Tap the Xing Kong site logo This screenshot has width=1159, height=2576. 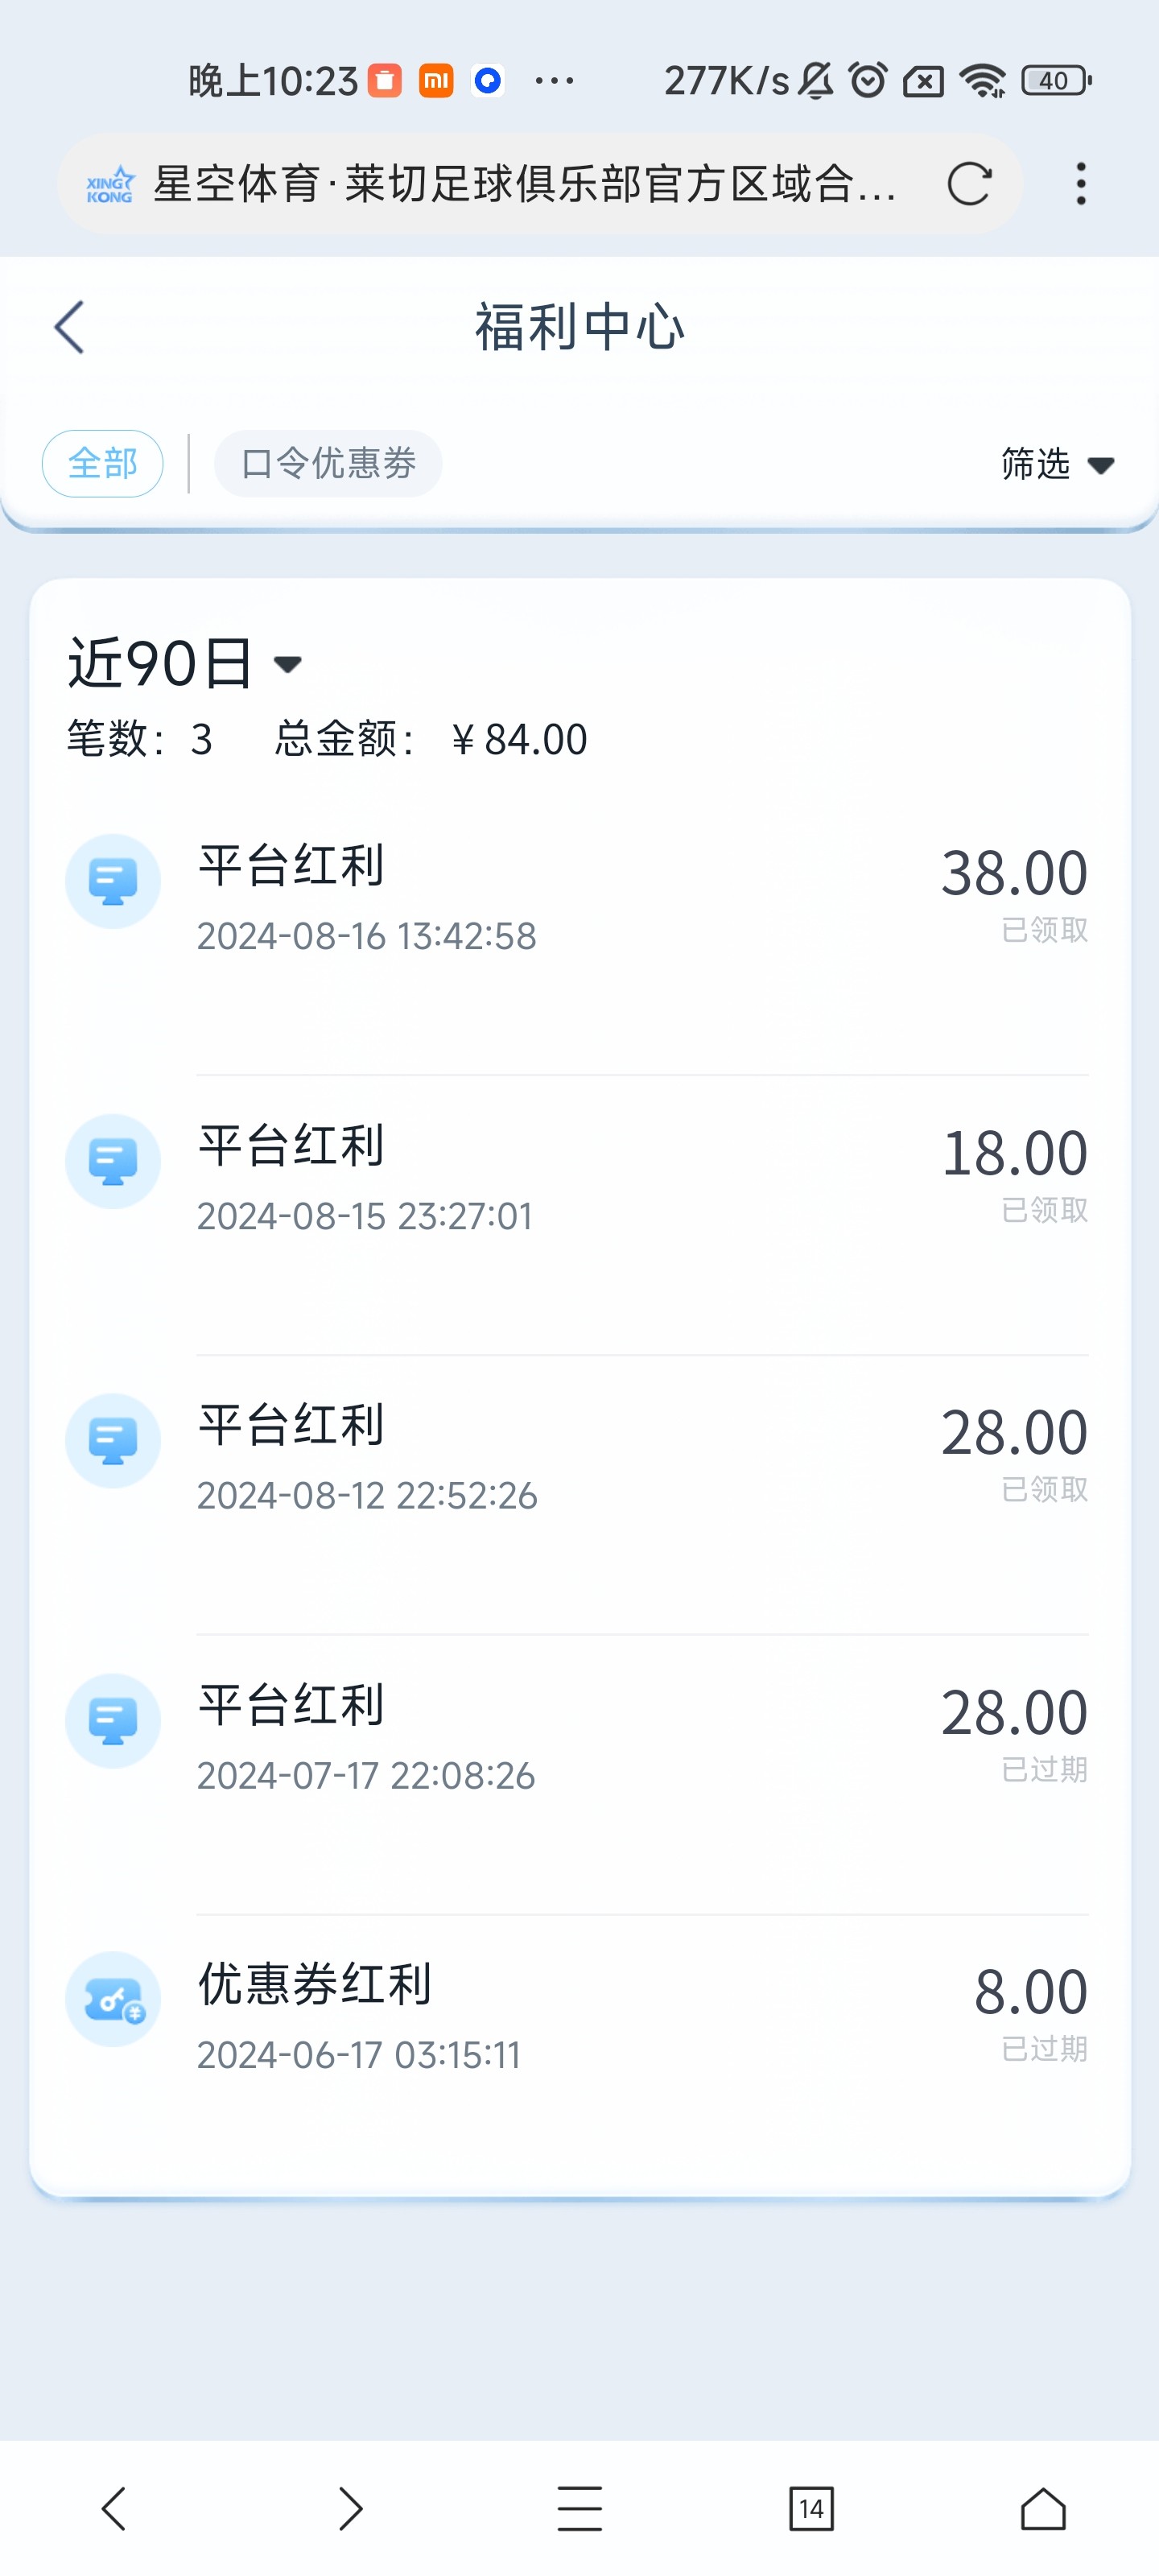(110, 184)
